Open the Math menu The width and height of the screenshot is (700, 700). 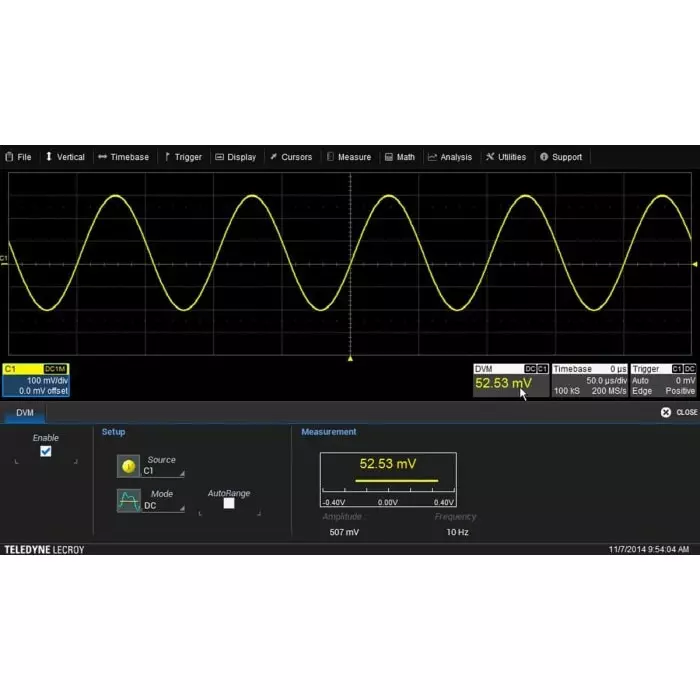pos(400,157)
